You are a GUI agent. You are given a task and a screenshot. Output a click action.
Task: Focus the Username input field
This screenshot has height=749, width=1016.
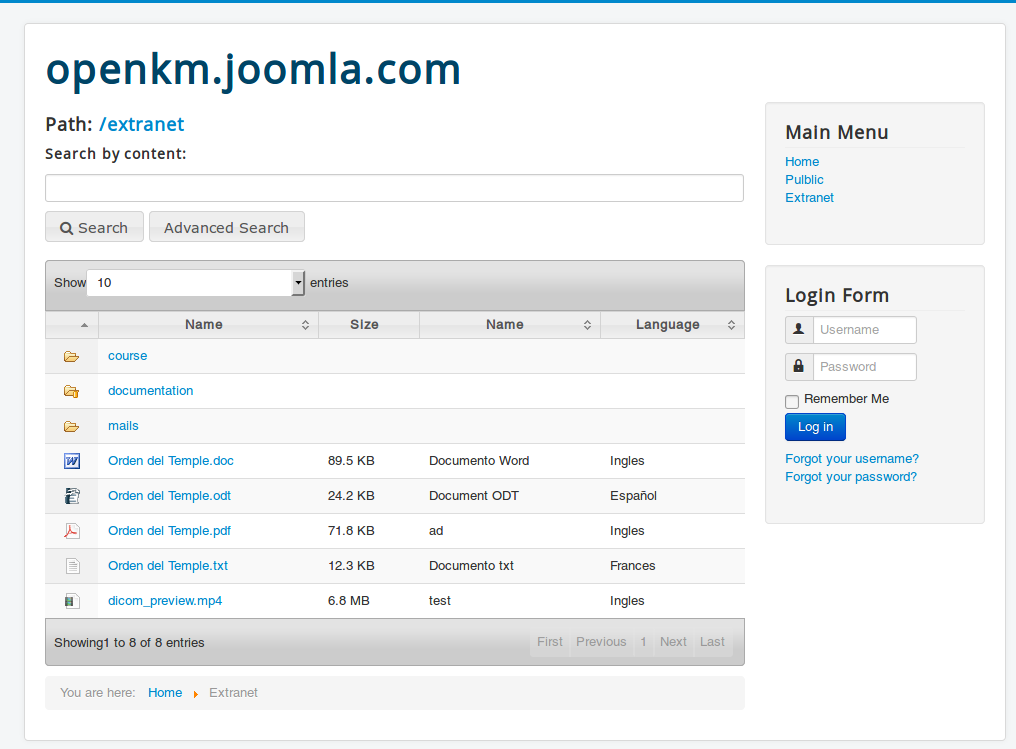tap(865, 330)
